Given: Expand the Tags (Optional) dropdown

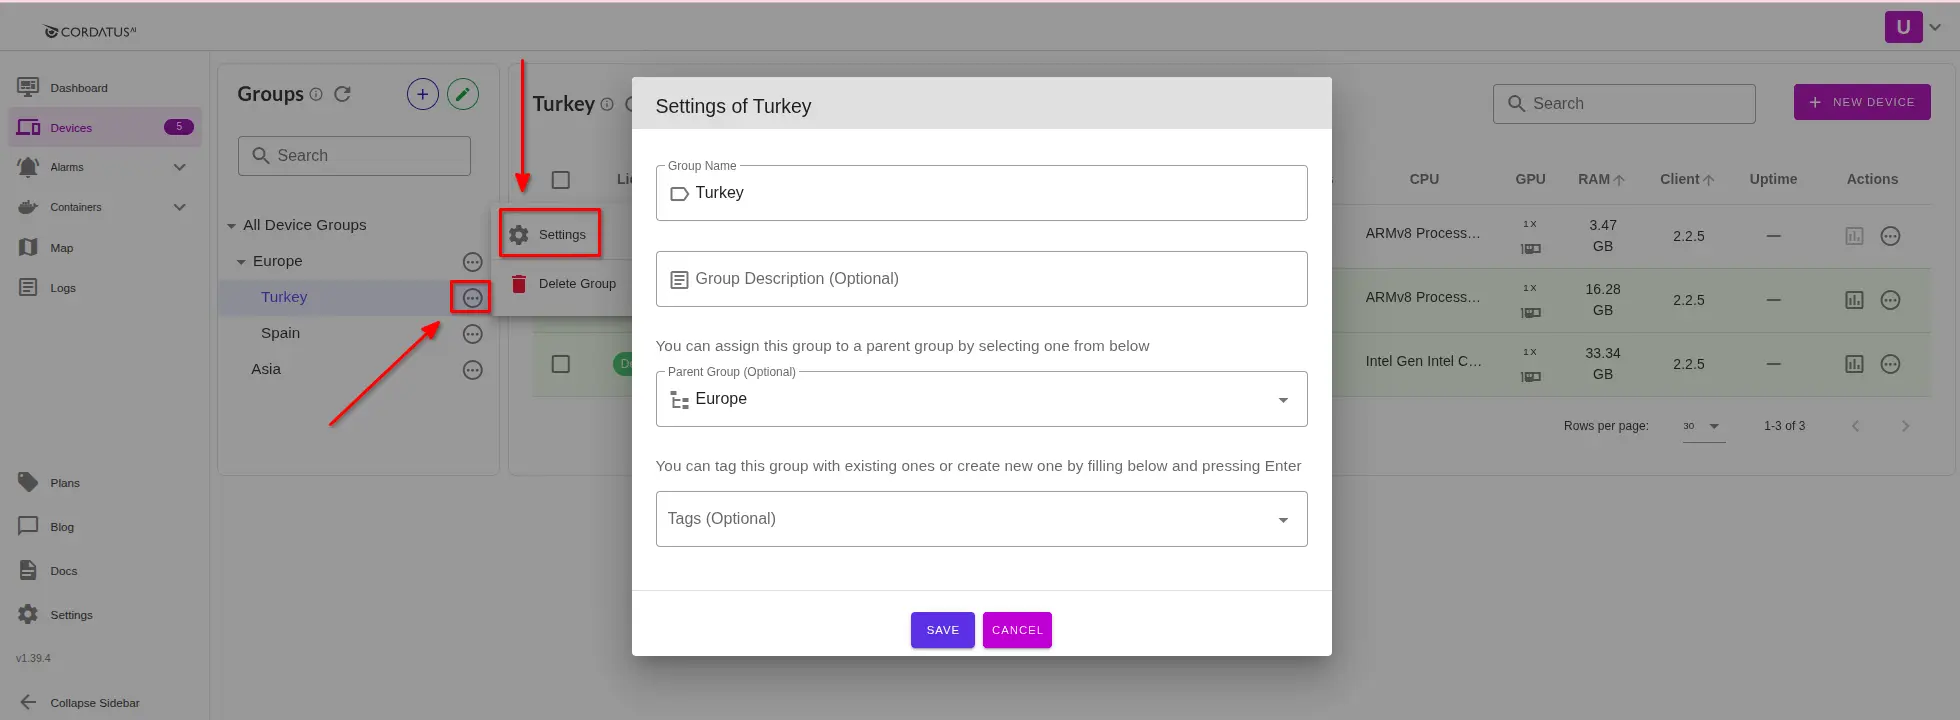Looking at the screenshot, I should click(x=1282, y=520).
